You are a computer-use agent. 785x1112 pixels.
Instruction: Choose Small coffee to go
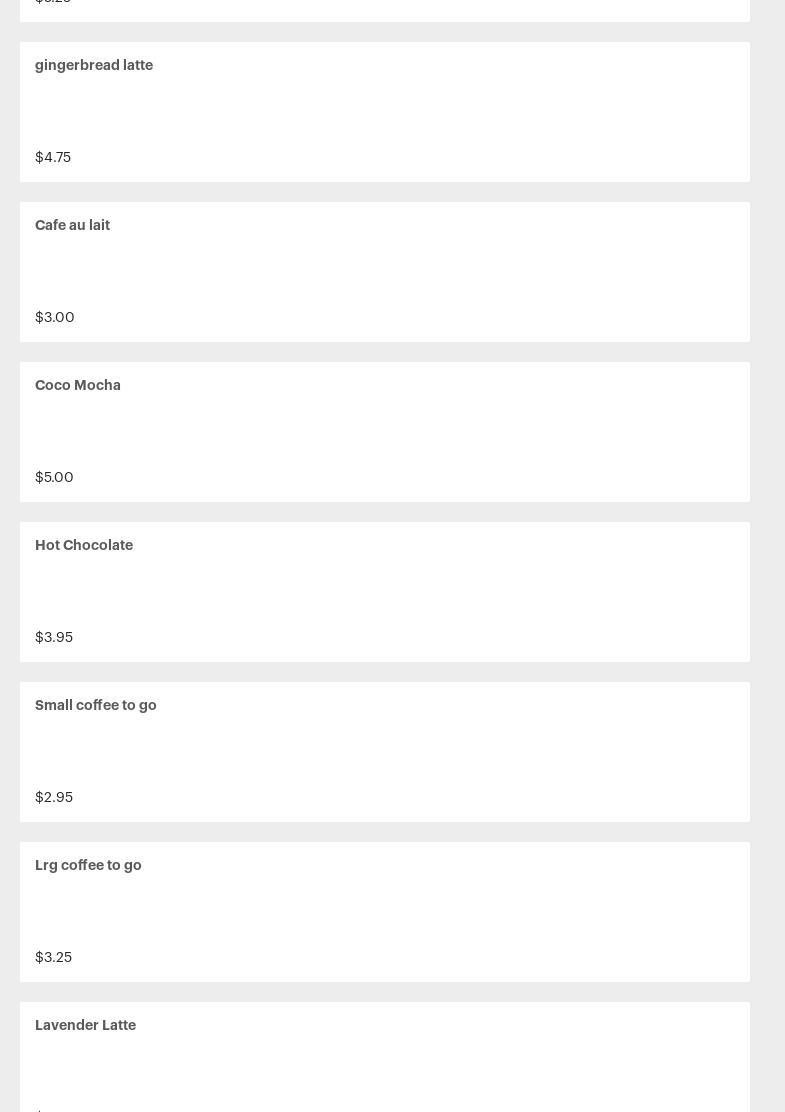click(x=96, y=706)
